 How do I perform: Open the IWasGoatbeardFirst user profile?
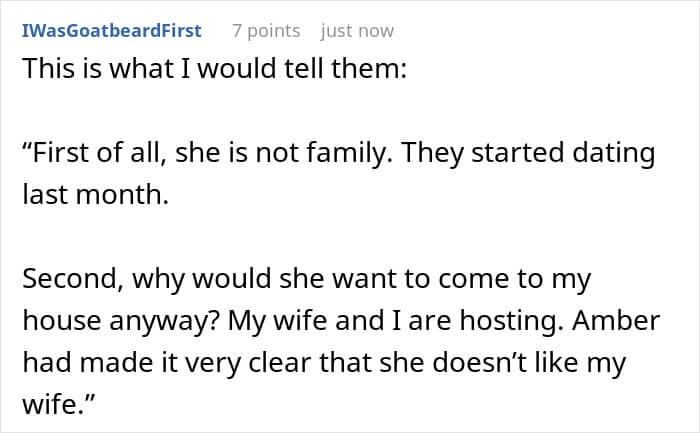111,31
